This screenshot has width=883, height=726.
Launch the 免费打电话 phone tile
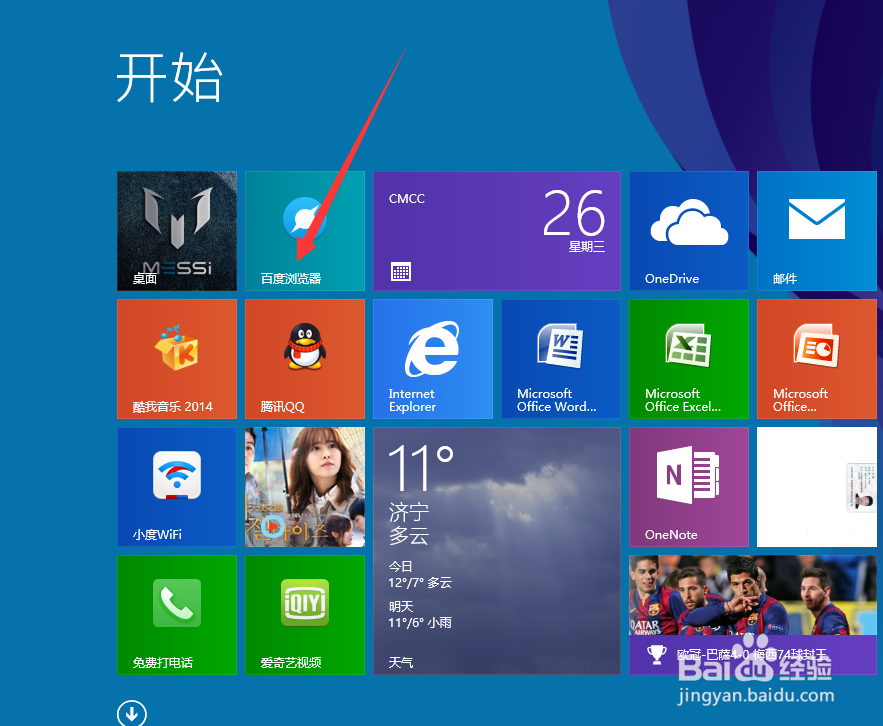[x=177, y=614]
